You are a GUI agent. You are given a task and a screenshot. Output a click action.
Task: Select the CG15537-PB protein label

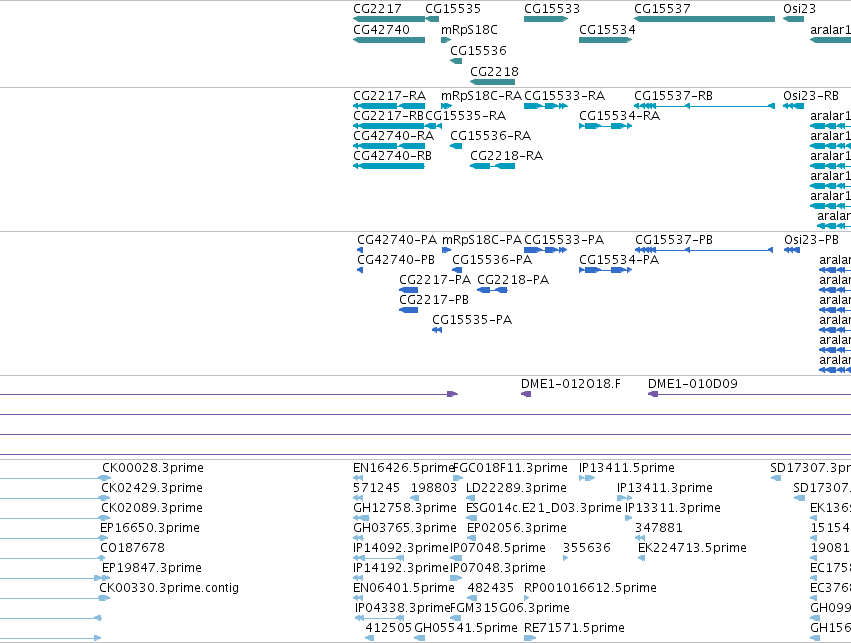674,240
